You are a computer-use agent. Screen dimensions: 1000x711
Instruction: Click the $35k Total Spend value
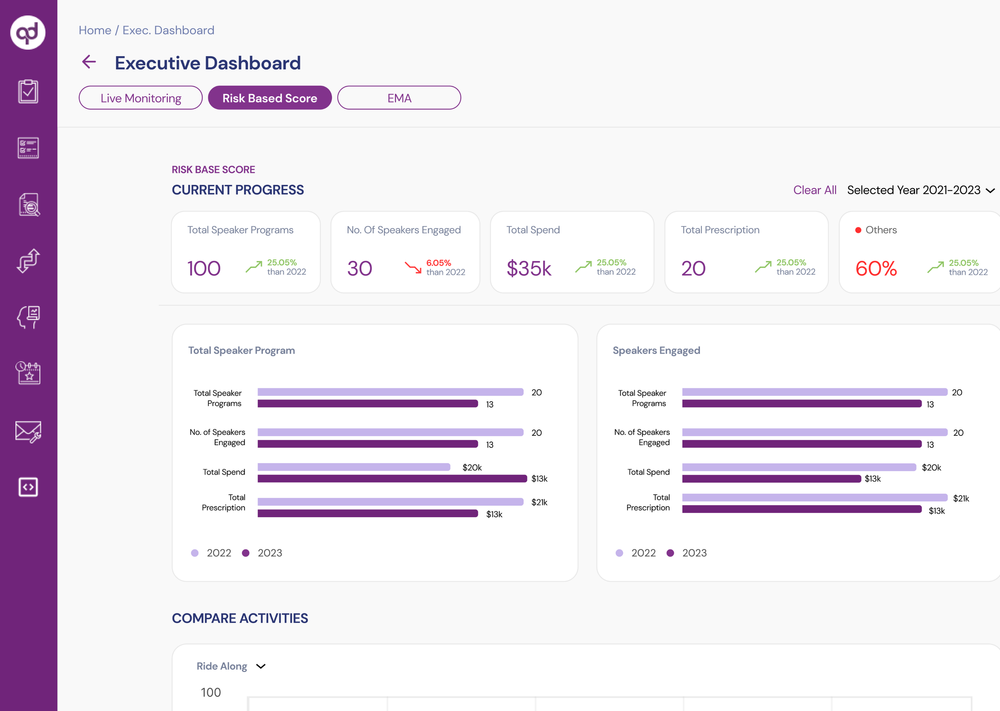[529, 268]
